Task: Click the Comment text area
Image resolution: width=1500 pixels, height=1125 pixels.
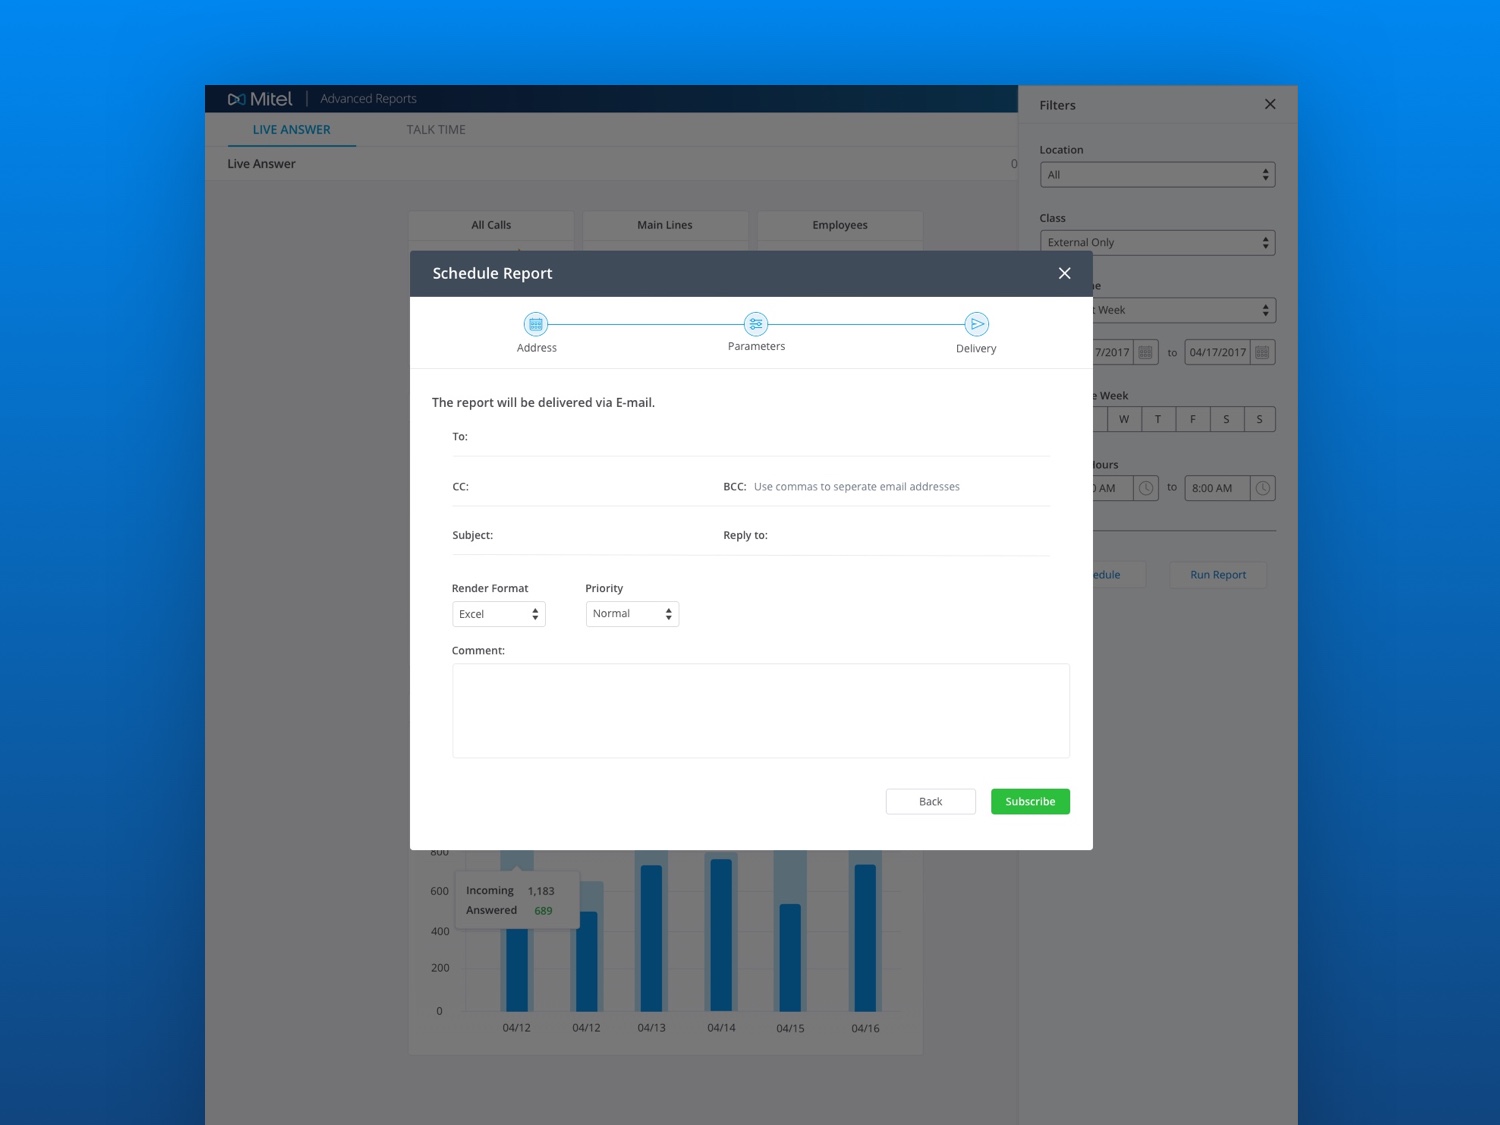Action: pos(761,711)
